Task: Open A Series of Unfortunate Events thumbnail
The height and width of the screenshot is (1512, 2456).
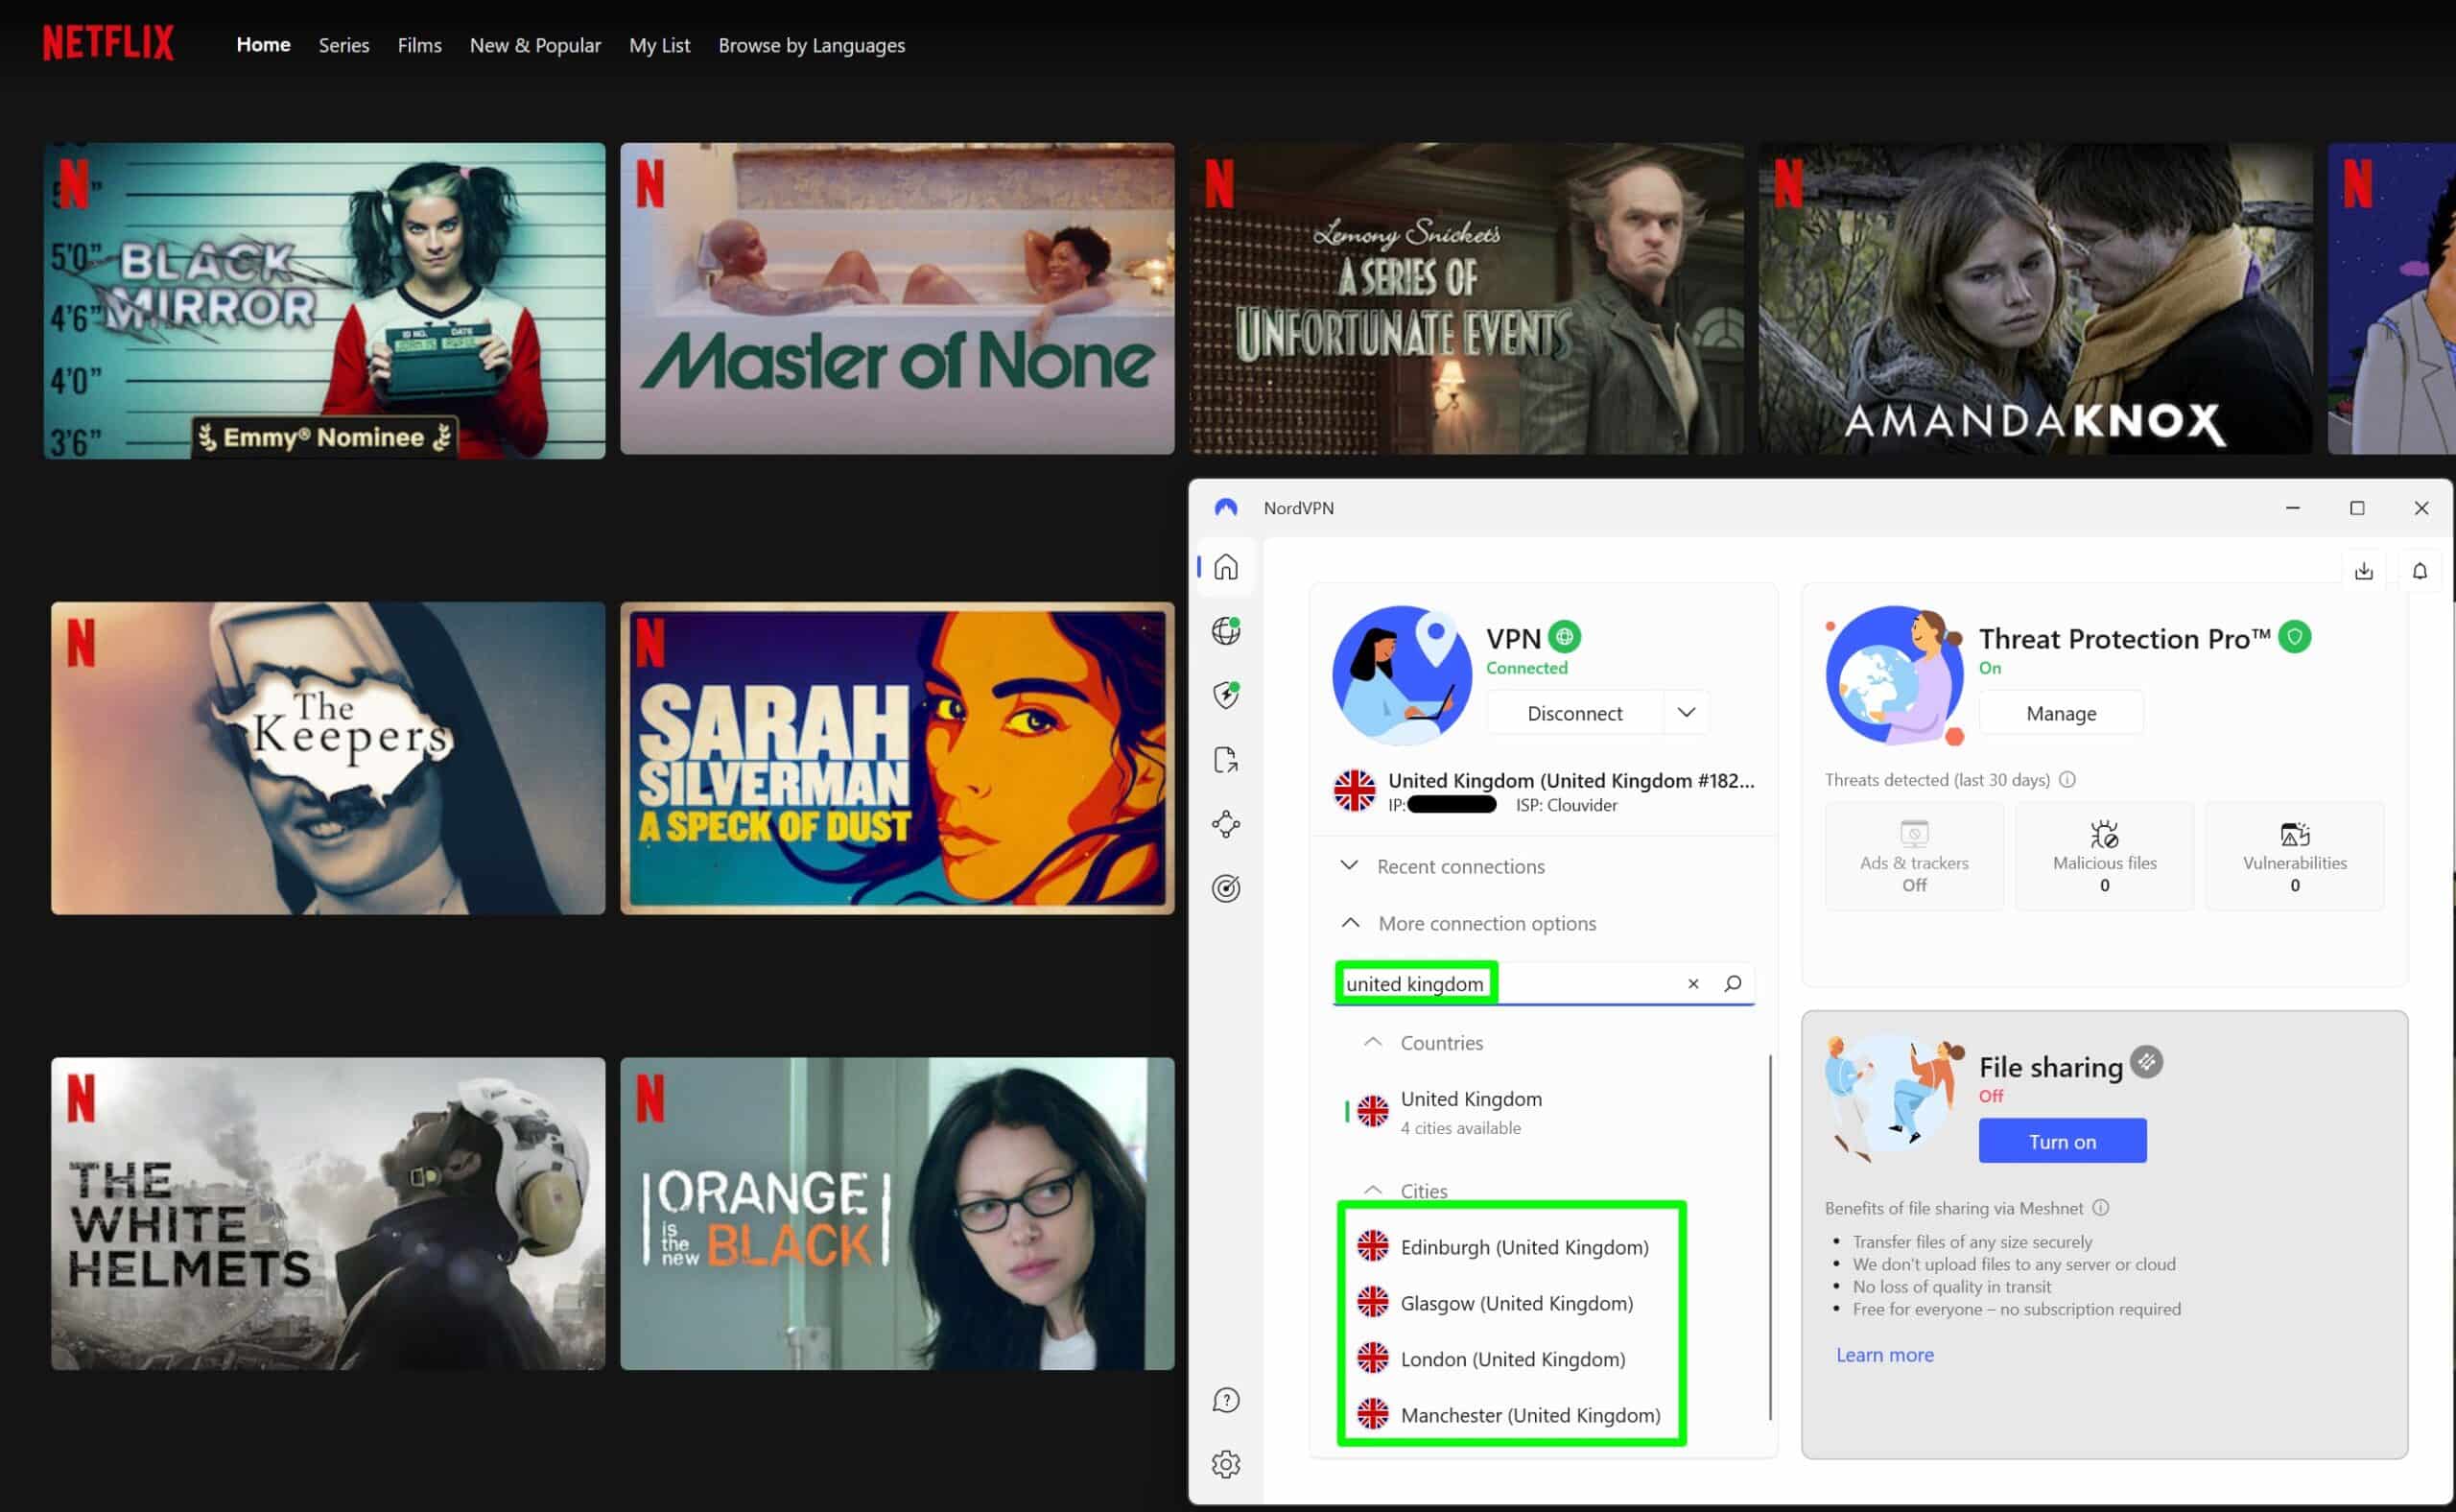Action: [1466, 298]
